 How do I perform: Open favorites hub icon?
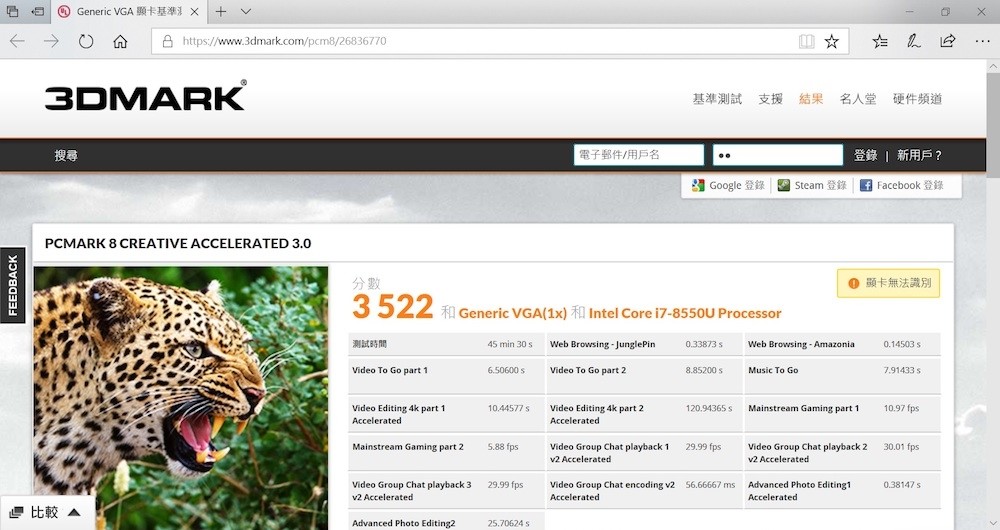(x=880, y=41)
